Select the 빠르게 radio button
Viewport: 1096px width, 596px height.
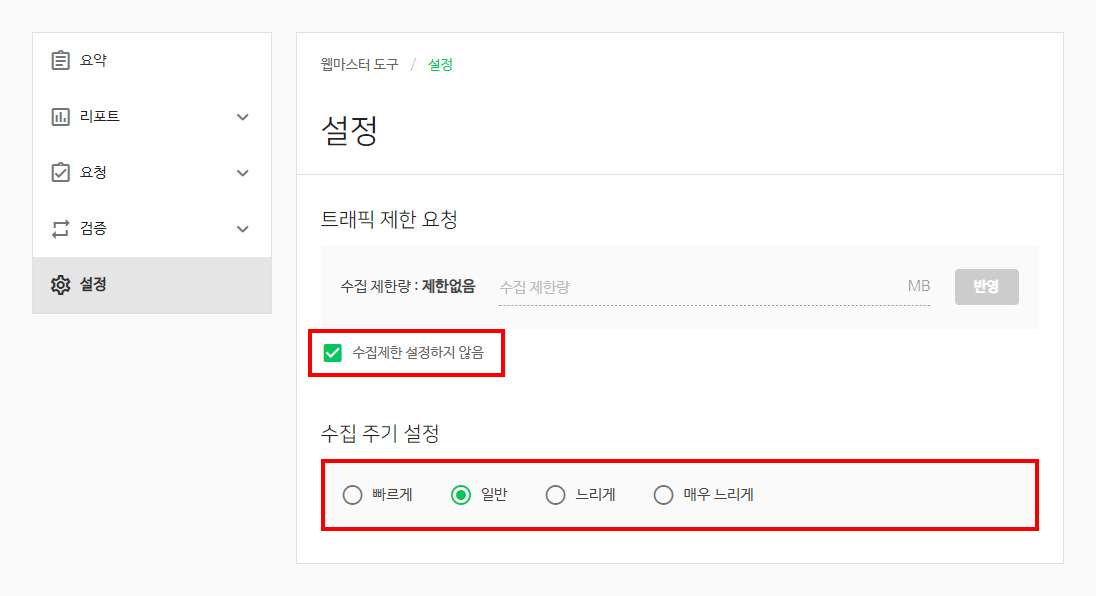(352, 495)
